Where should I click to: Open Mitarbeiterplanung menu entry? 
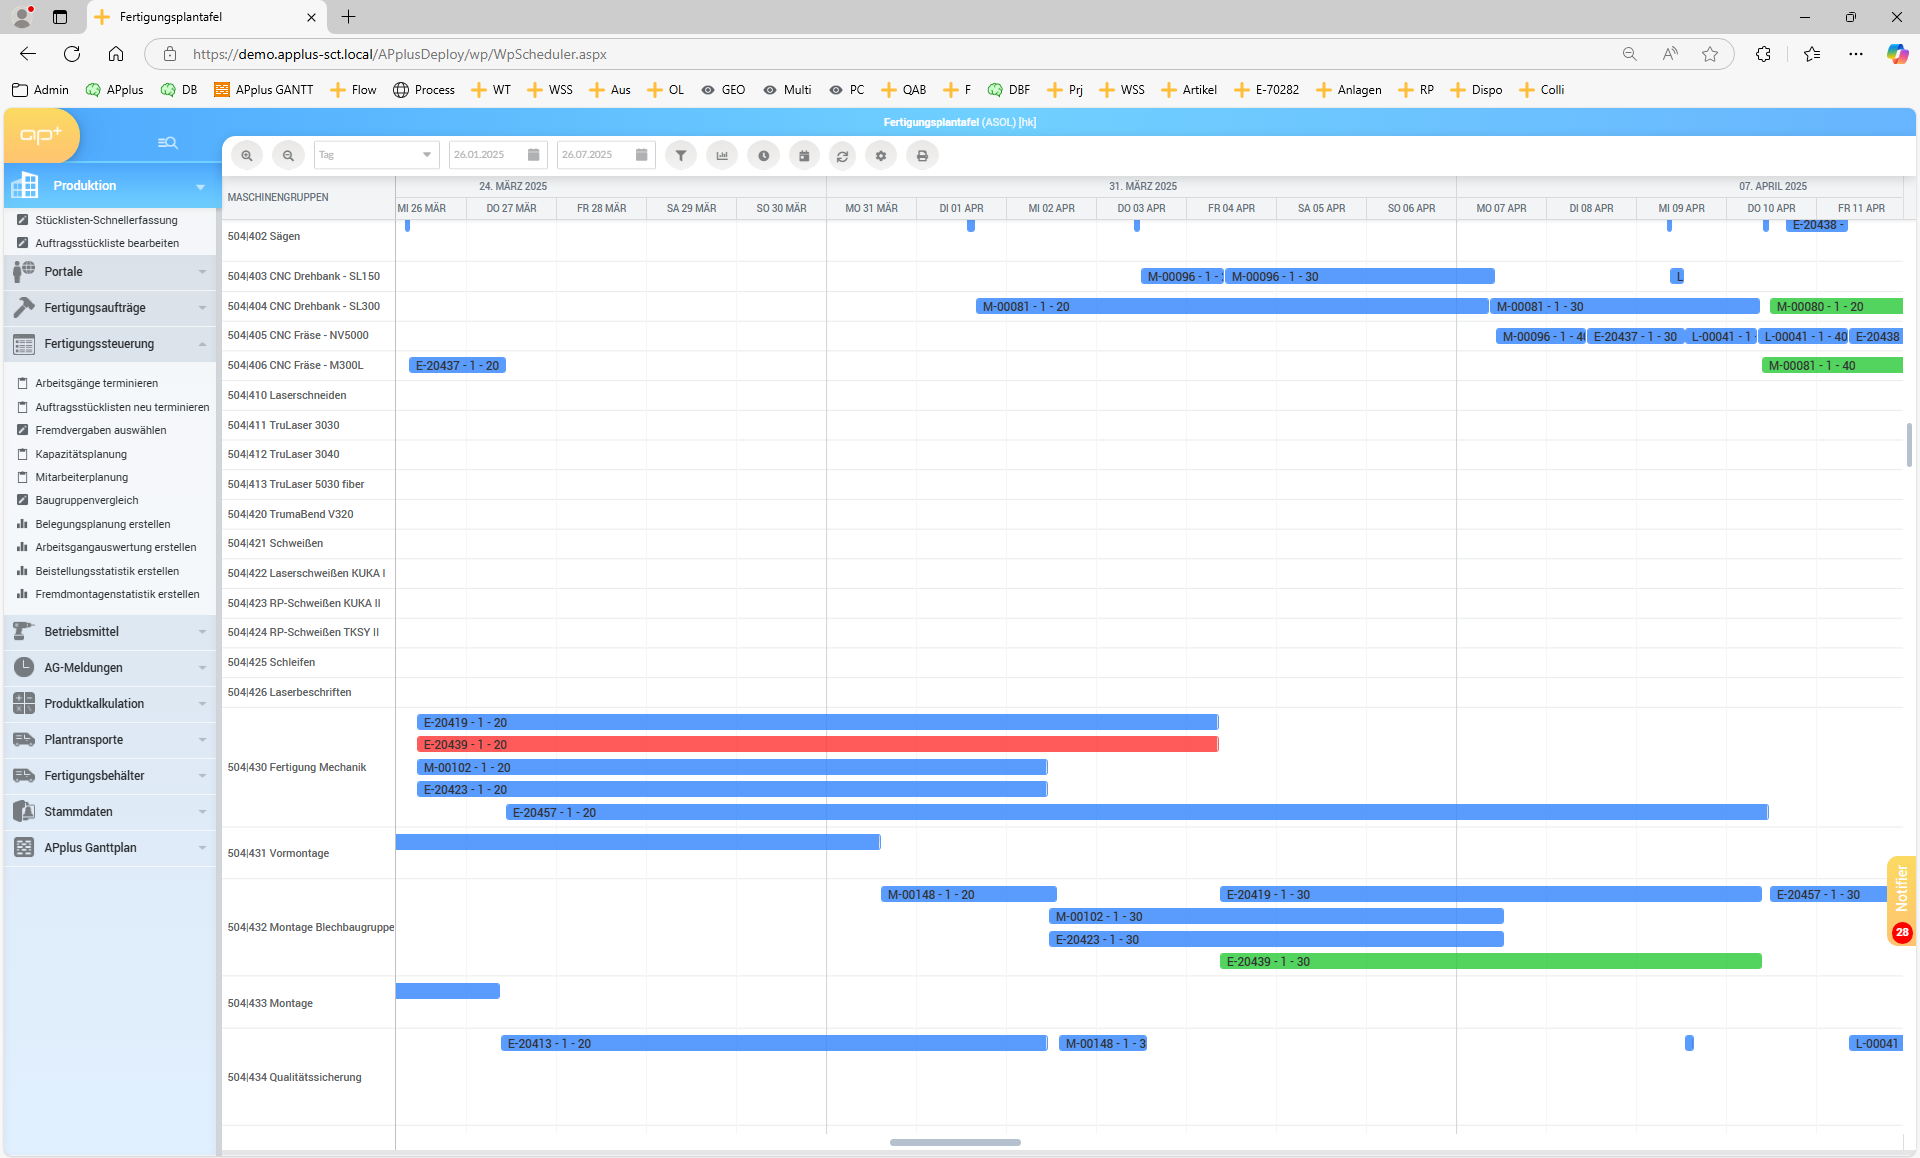(x=82, y=478)
